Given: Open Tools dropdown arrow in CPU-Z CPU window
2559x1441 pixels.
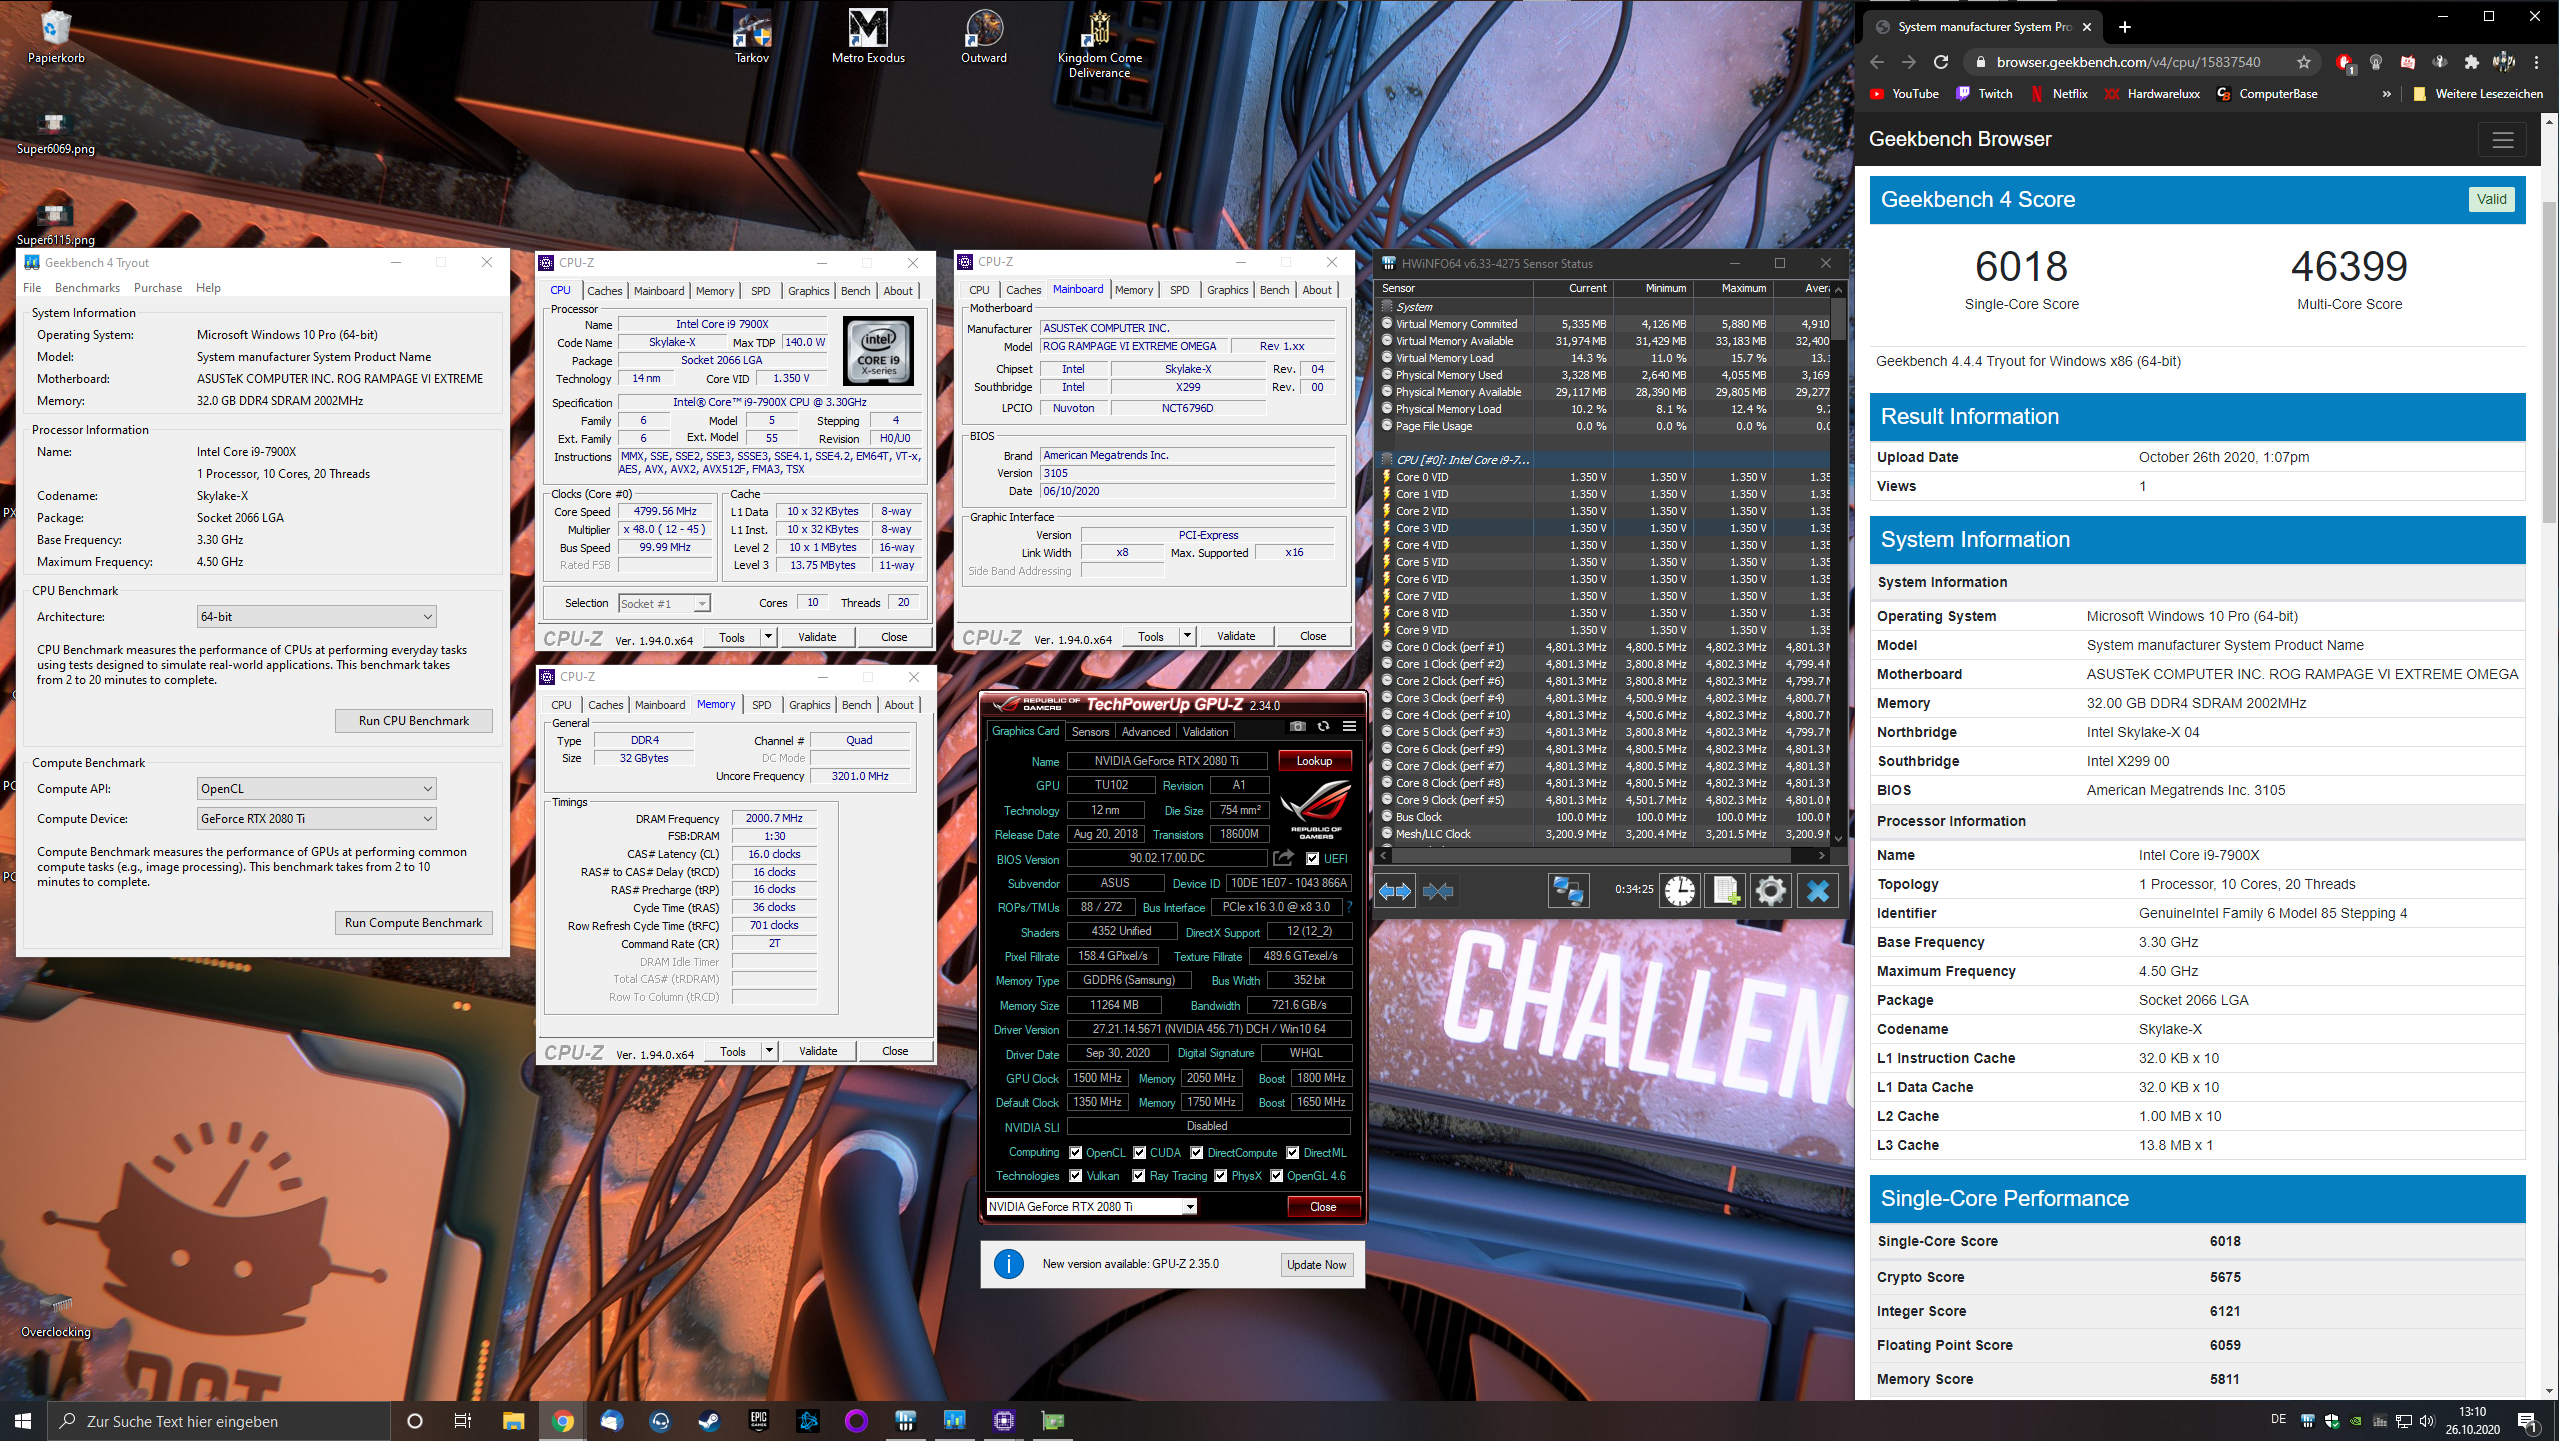Looking at the screenshot, I should [x=768, y=637].
